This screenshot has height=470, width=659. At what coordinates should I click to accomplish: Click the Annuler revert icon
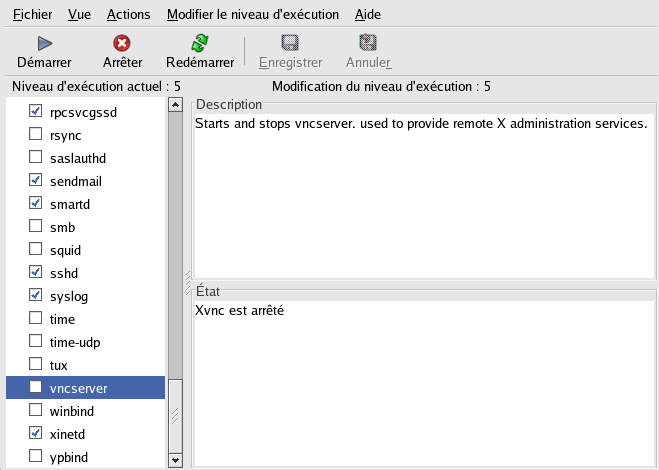368,43
